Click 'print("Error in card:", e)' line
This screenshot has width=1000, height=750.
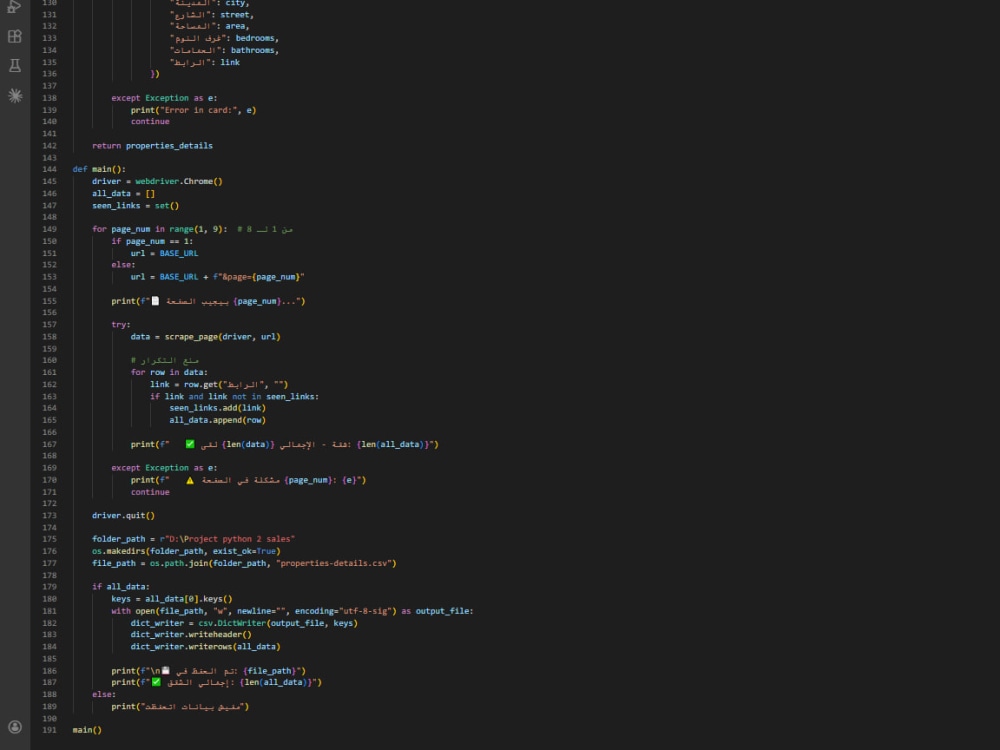[x=193, y=110]
